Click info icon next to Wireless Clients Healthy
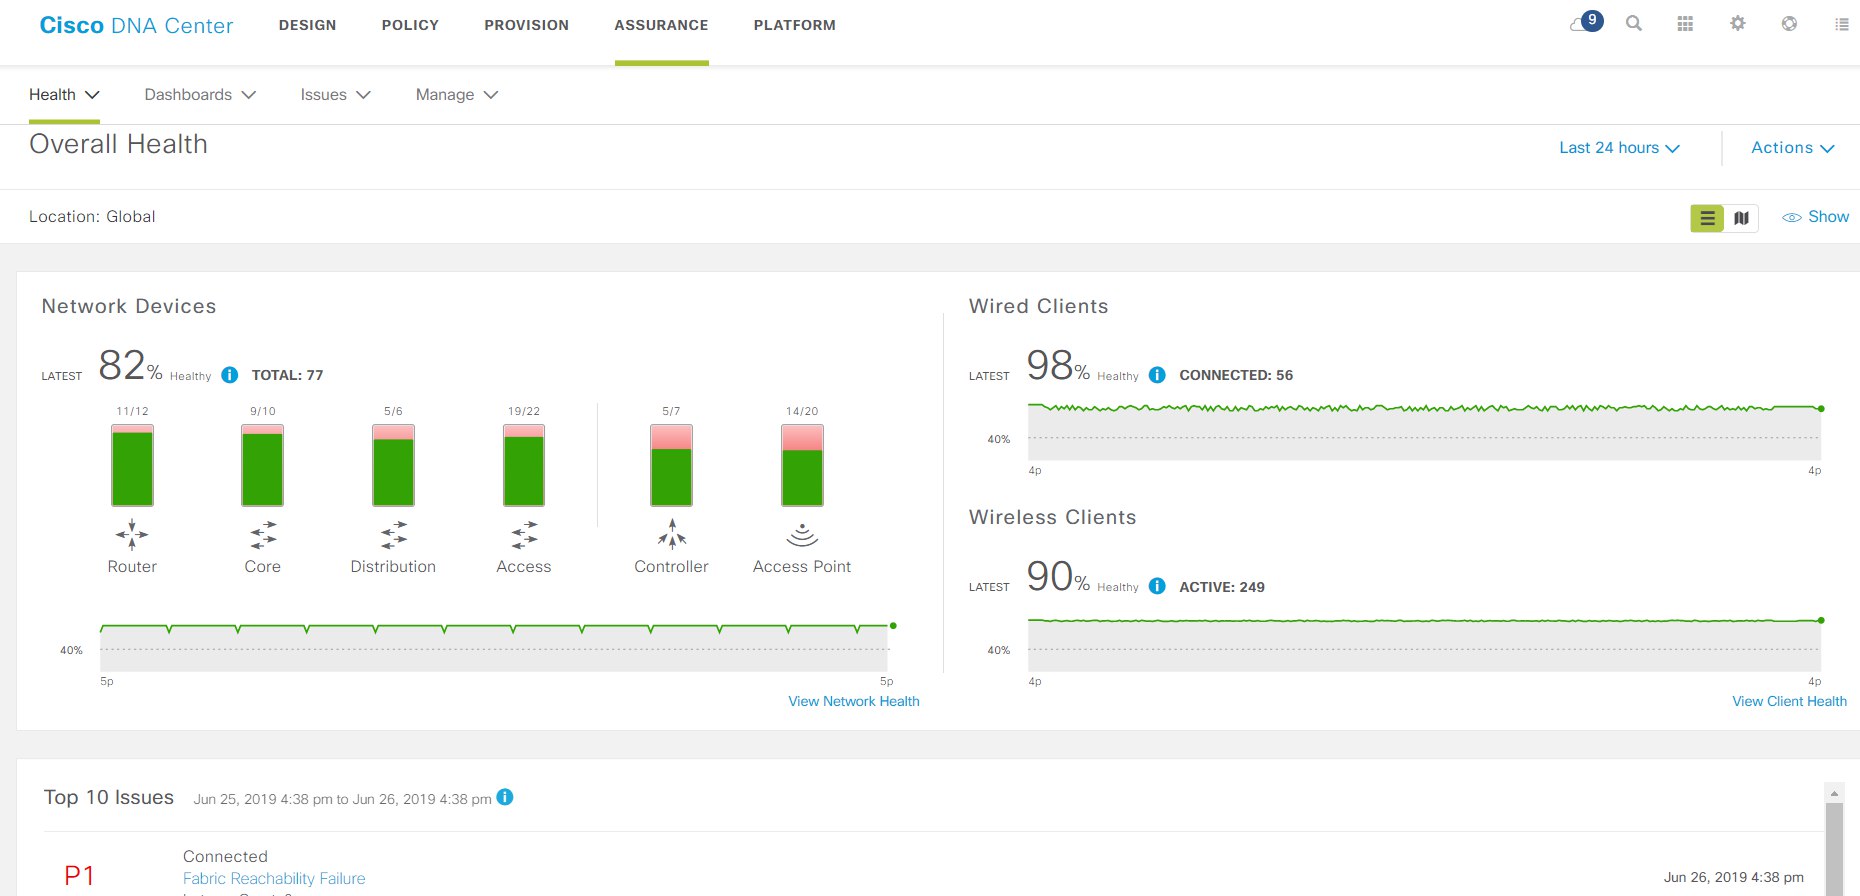 (1157, 586)
